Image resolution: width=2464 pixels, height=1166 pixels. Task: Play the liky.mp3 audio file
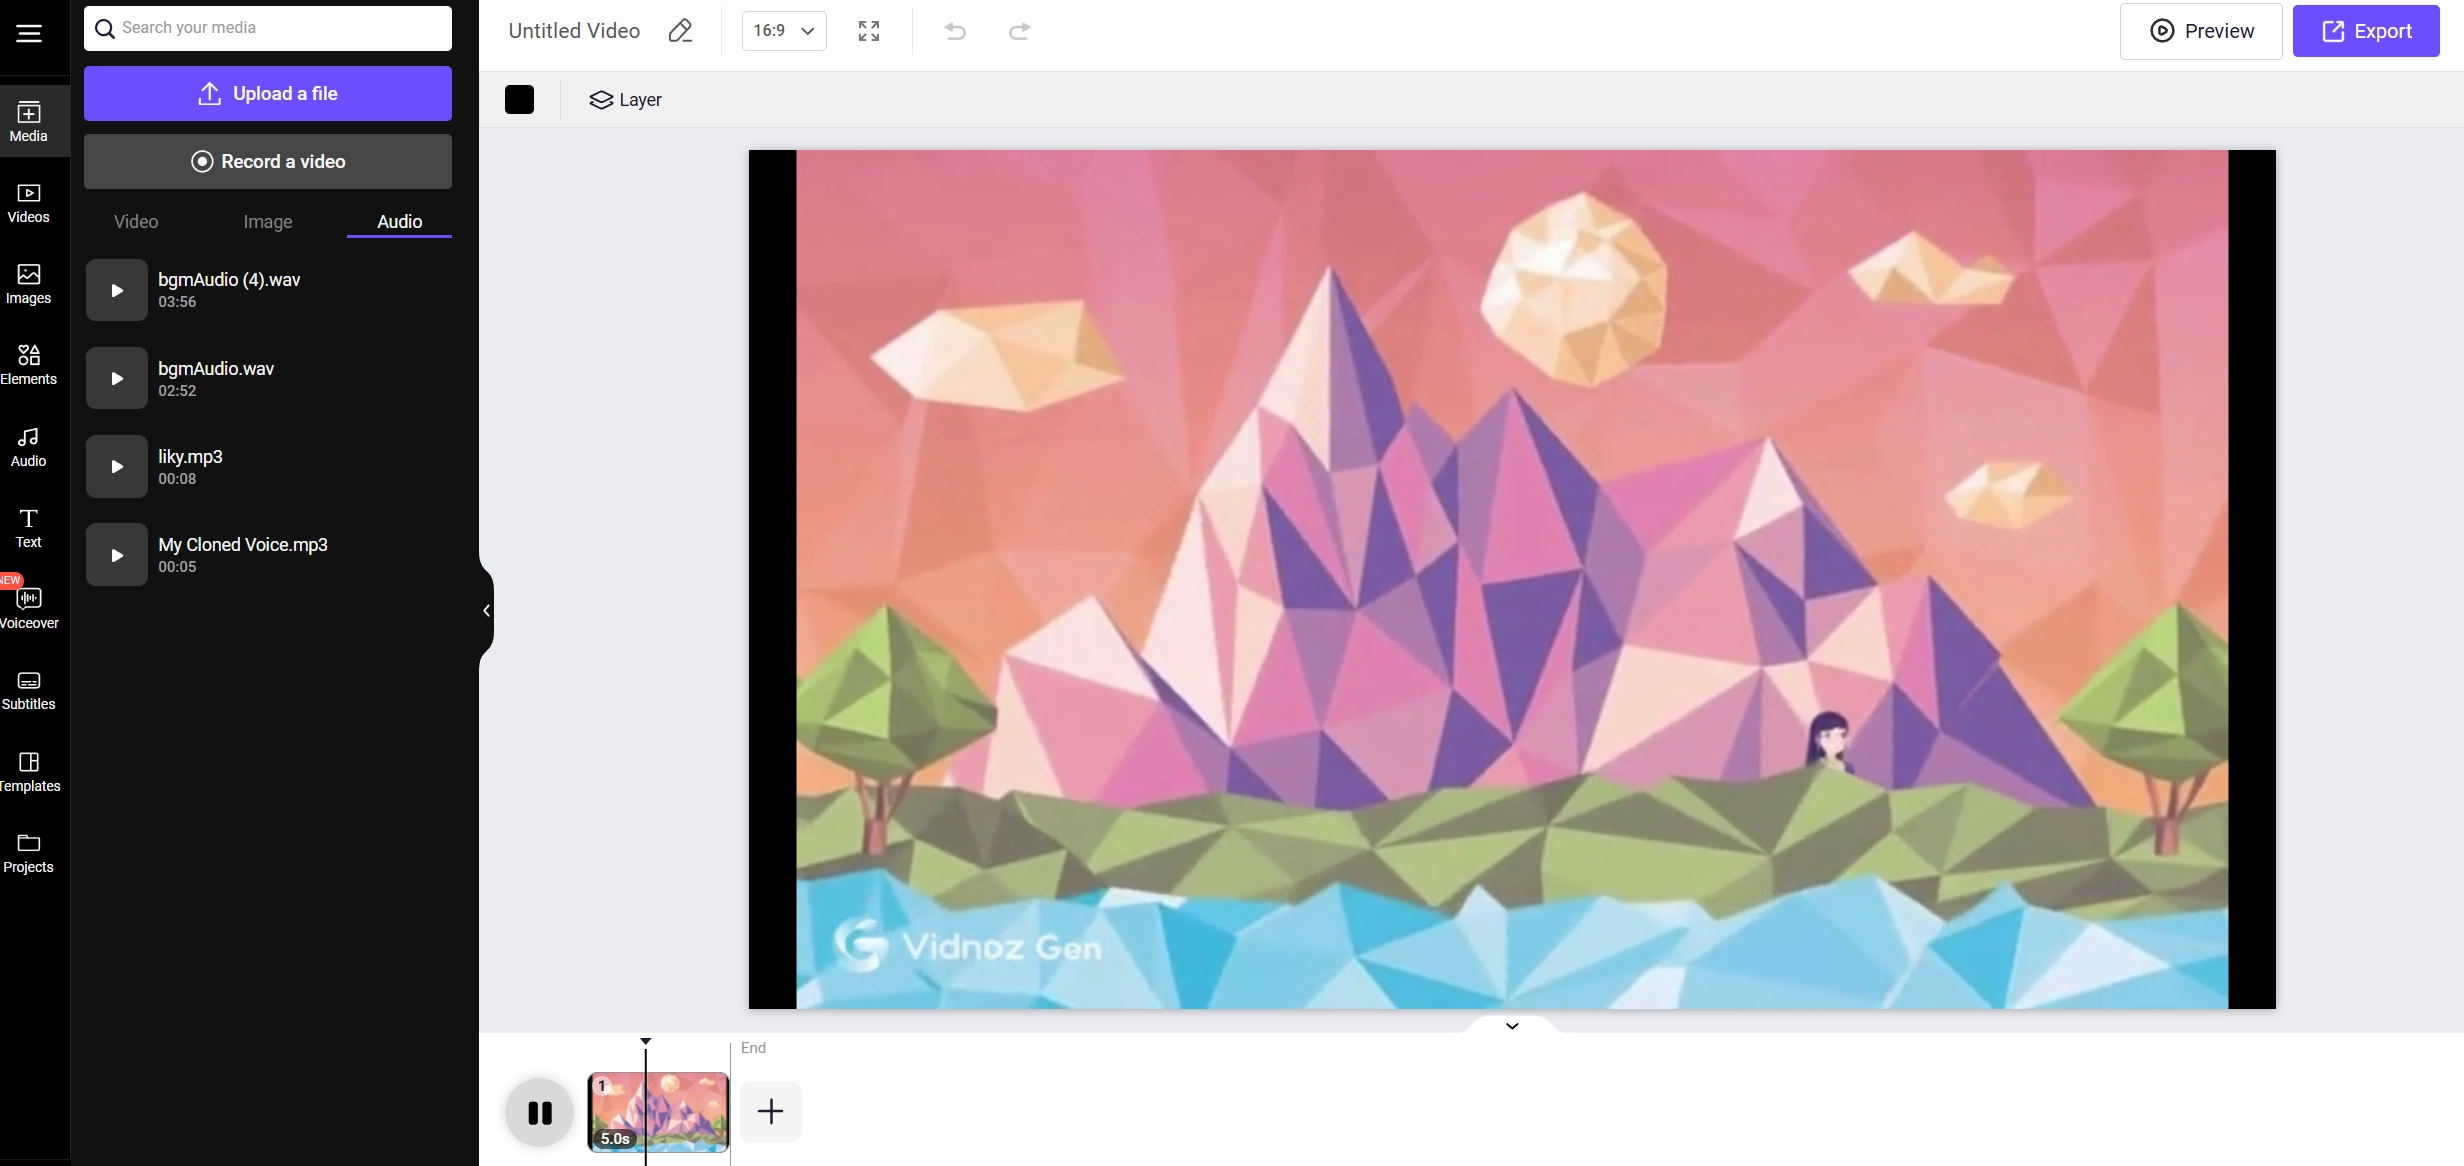click(116, 466)
